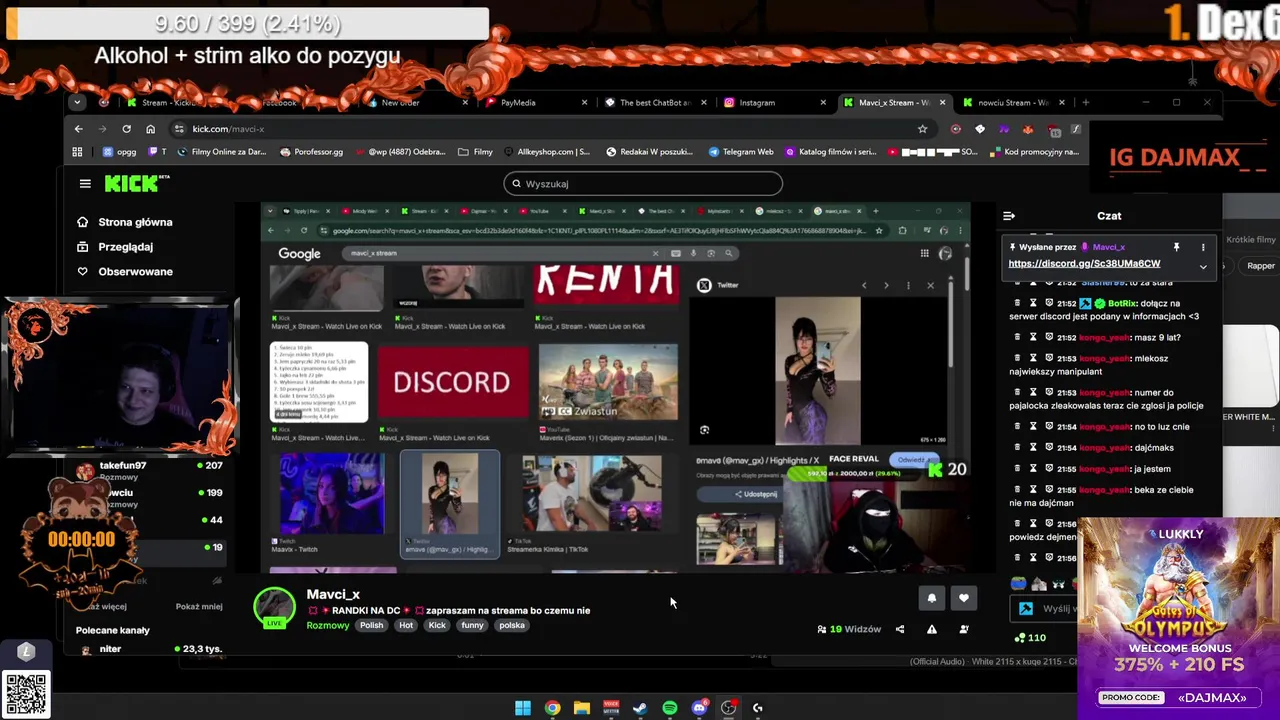1280x720 pixels.
Task: Click Pokaż mniej in sidebar
Action: click(199, 606)
